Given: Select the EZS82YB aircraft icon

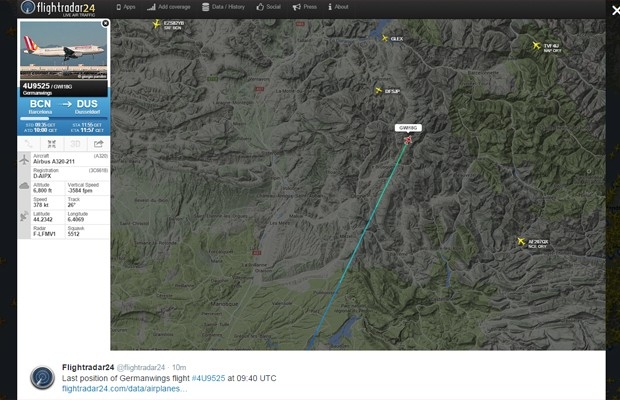Looking at the screenshot, I should (157, 25).
